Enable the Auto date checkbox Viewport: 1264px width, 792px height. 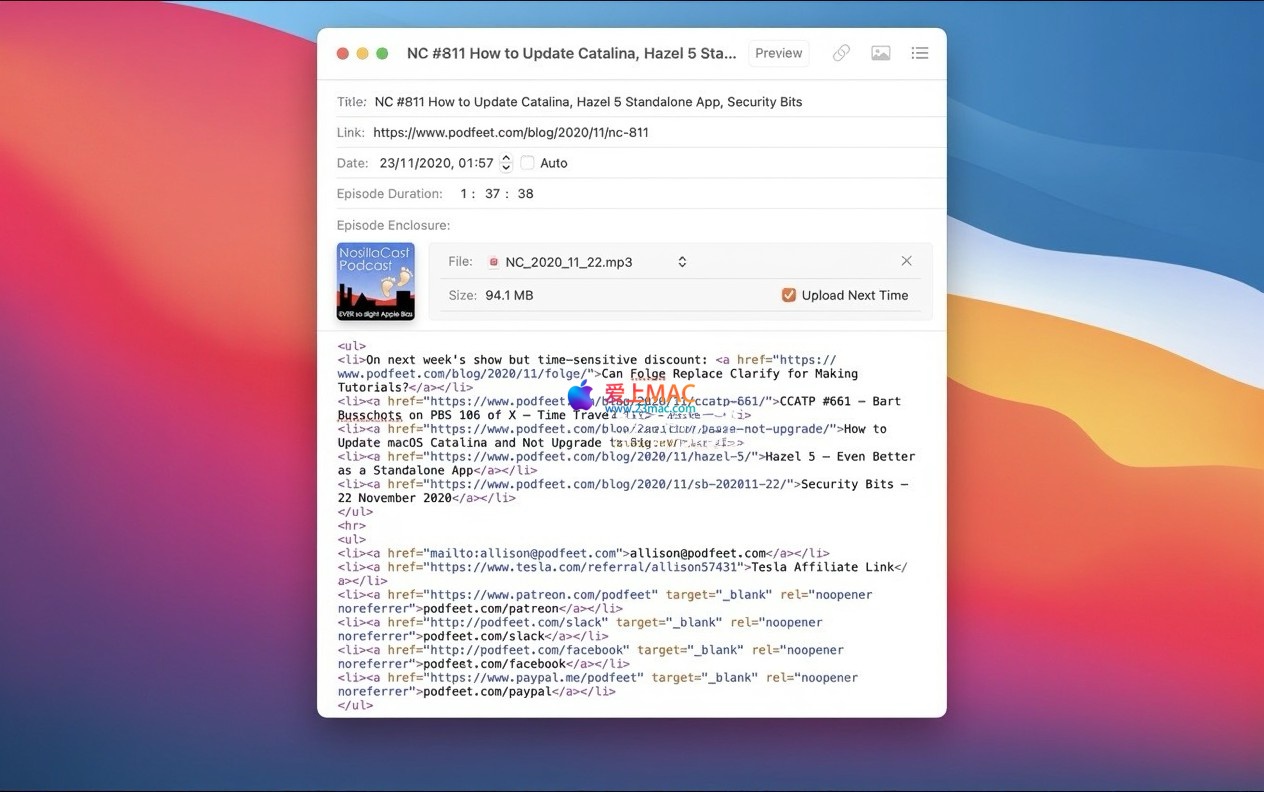[528, 163]
